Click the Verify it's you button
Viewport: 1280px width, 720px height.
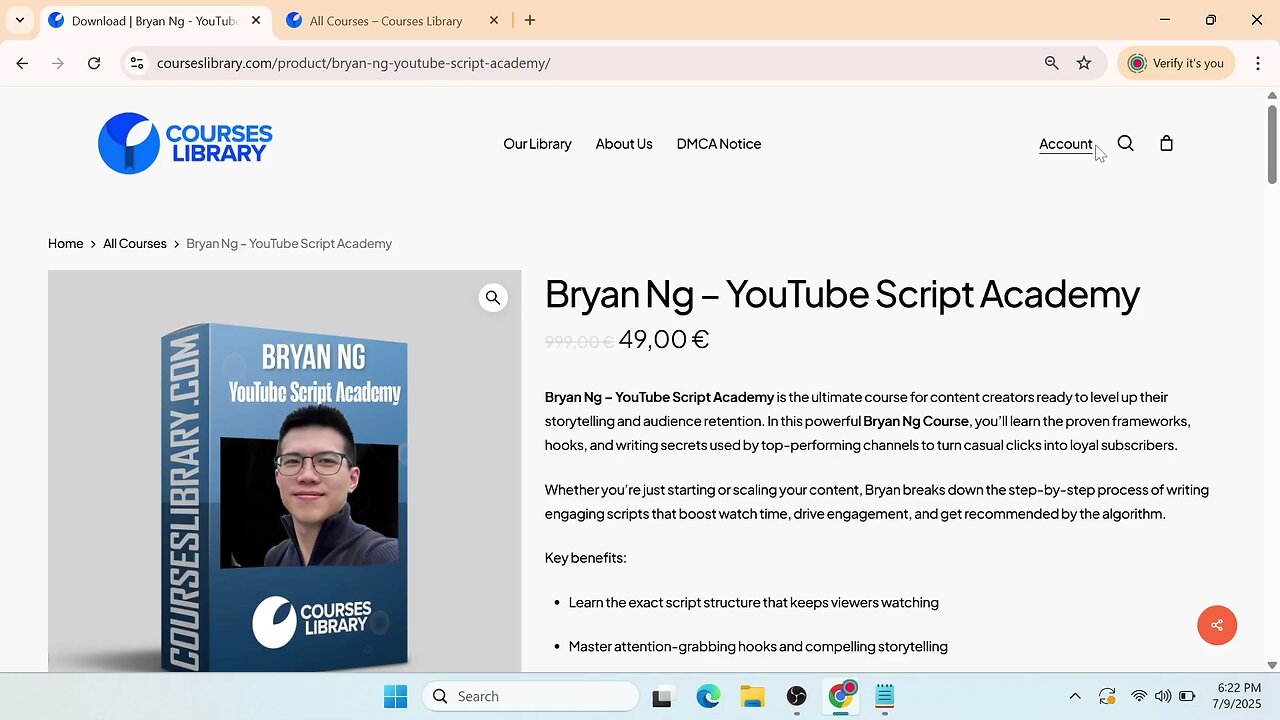pyautogui.click(x=1176, y=63)
